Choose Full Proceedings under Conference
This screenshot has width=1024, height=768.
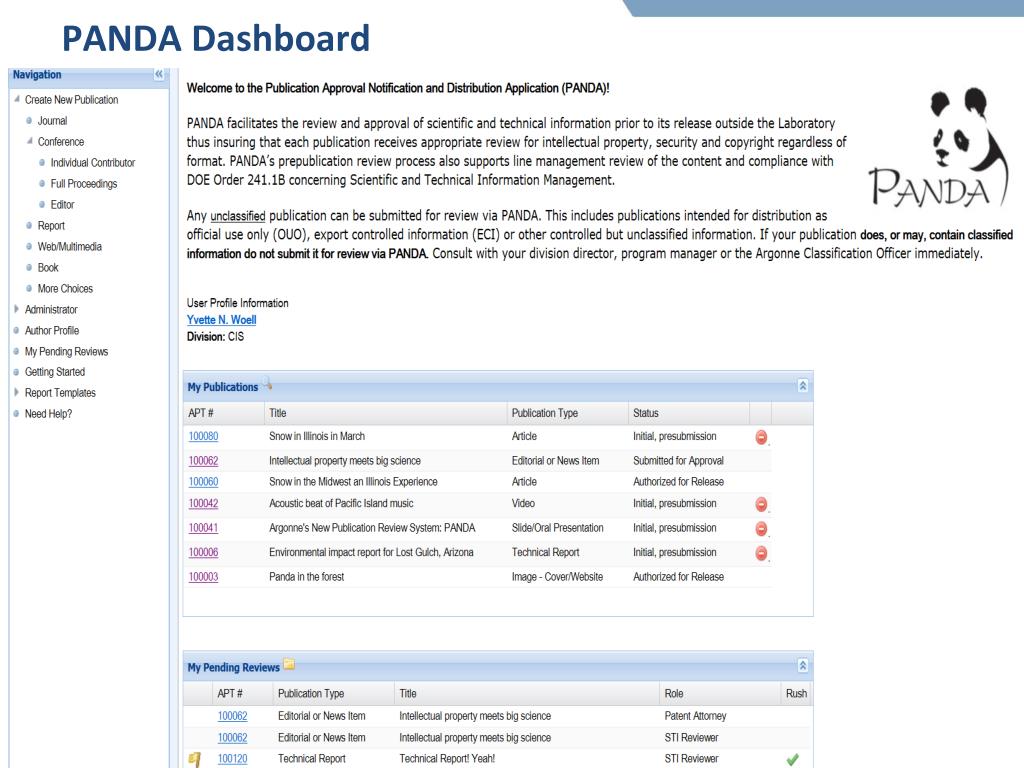click(x=84, y=184)
